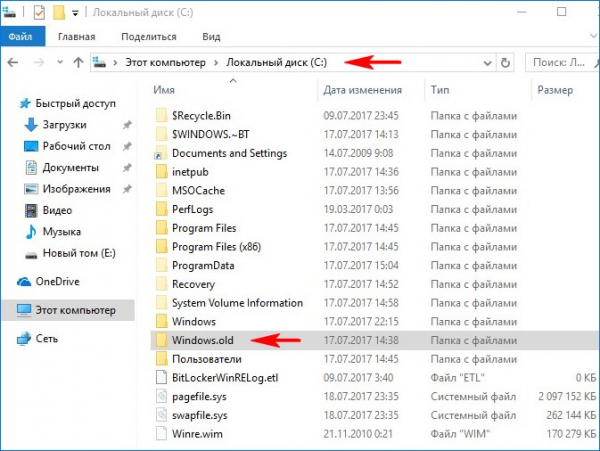Open the Файл menu
Viewport: 600px width, 451px height.
(21, 37)
